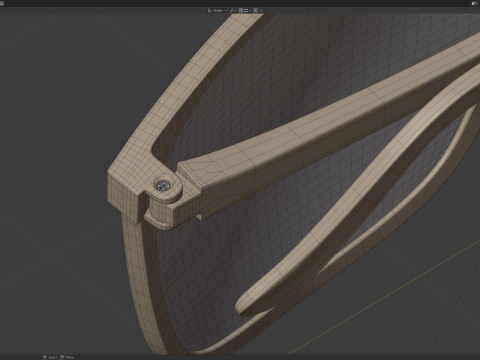Click the second mouse icon in the status bar

point(62,357)
